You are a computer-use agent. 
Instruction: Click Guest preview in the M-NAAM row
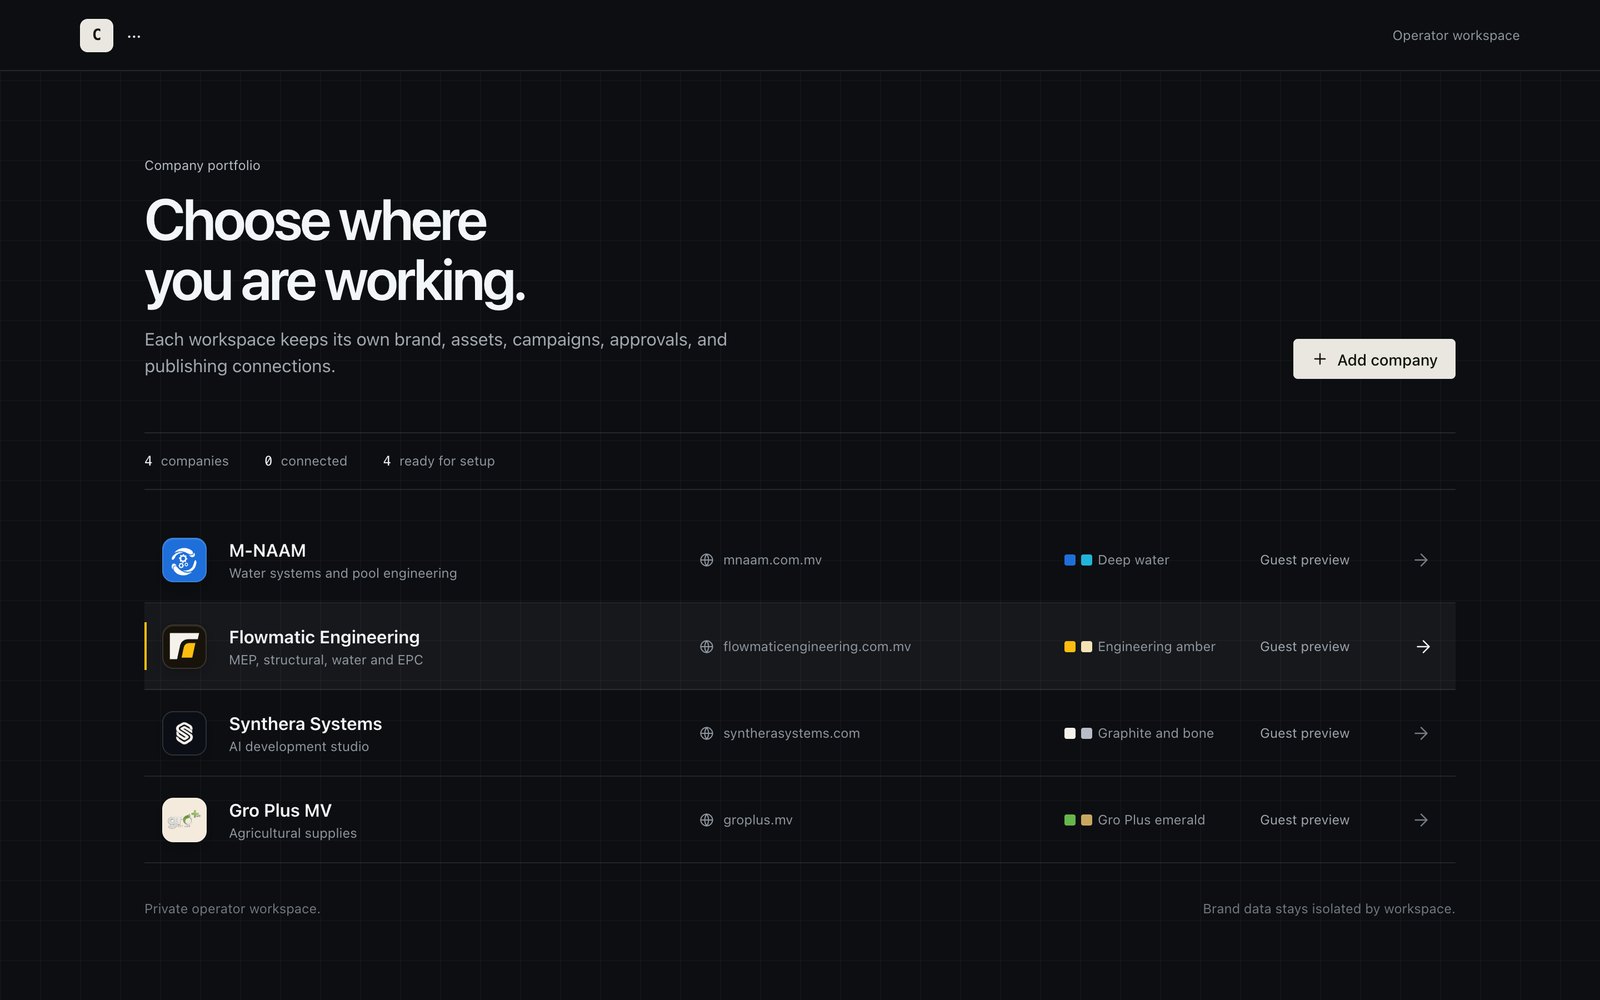point(1304,560)
